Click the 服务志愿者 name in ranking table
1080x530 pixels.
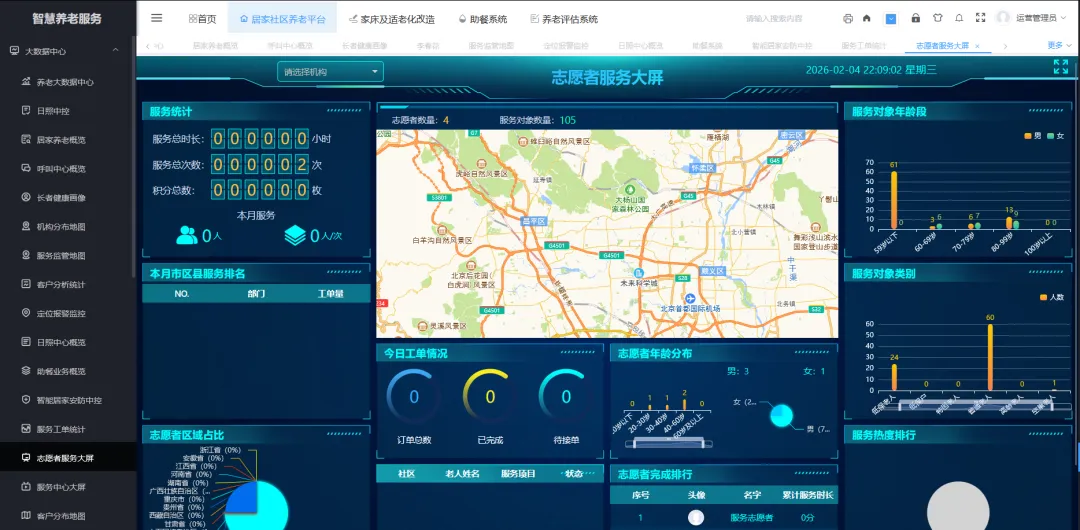(751, 518)
